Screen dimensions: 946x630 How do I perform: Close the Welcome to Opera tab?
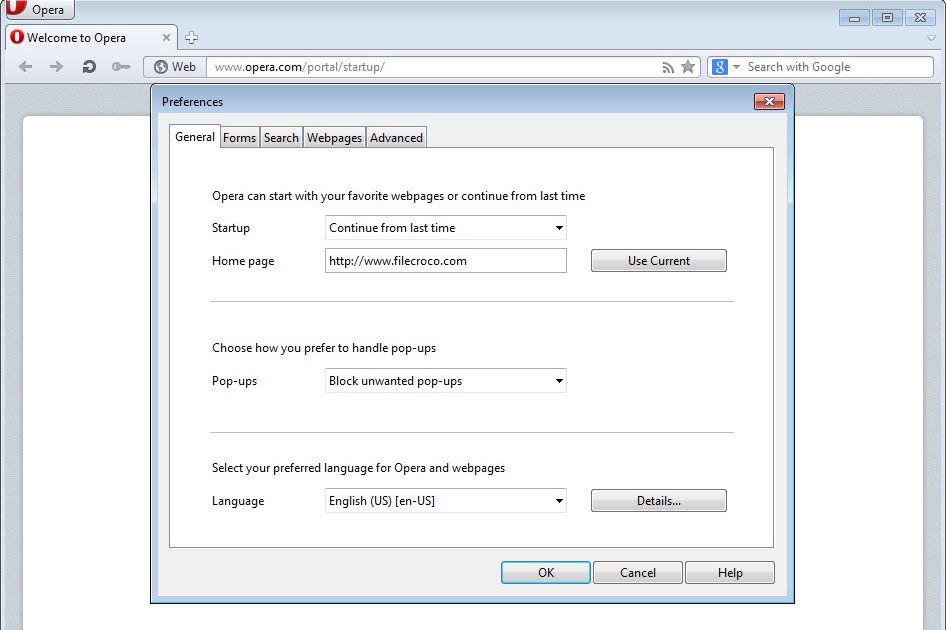coord(167,37)
